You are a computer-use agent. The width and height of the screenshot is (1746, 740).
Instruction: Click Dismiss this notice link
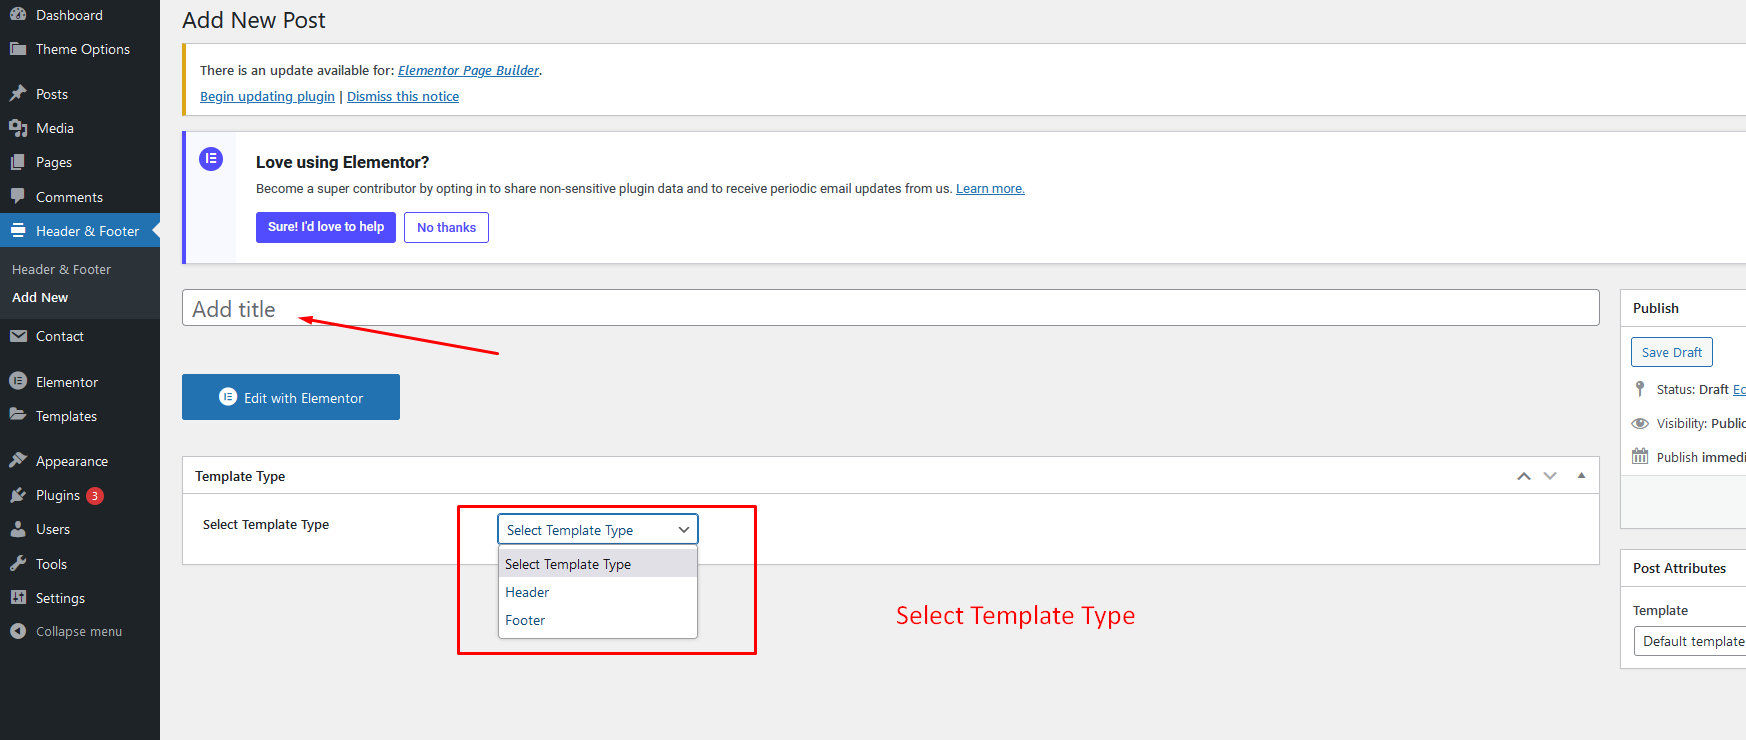point(403,97)
